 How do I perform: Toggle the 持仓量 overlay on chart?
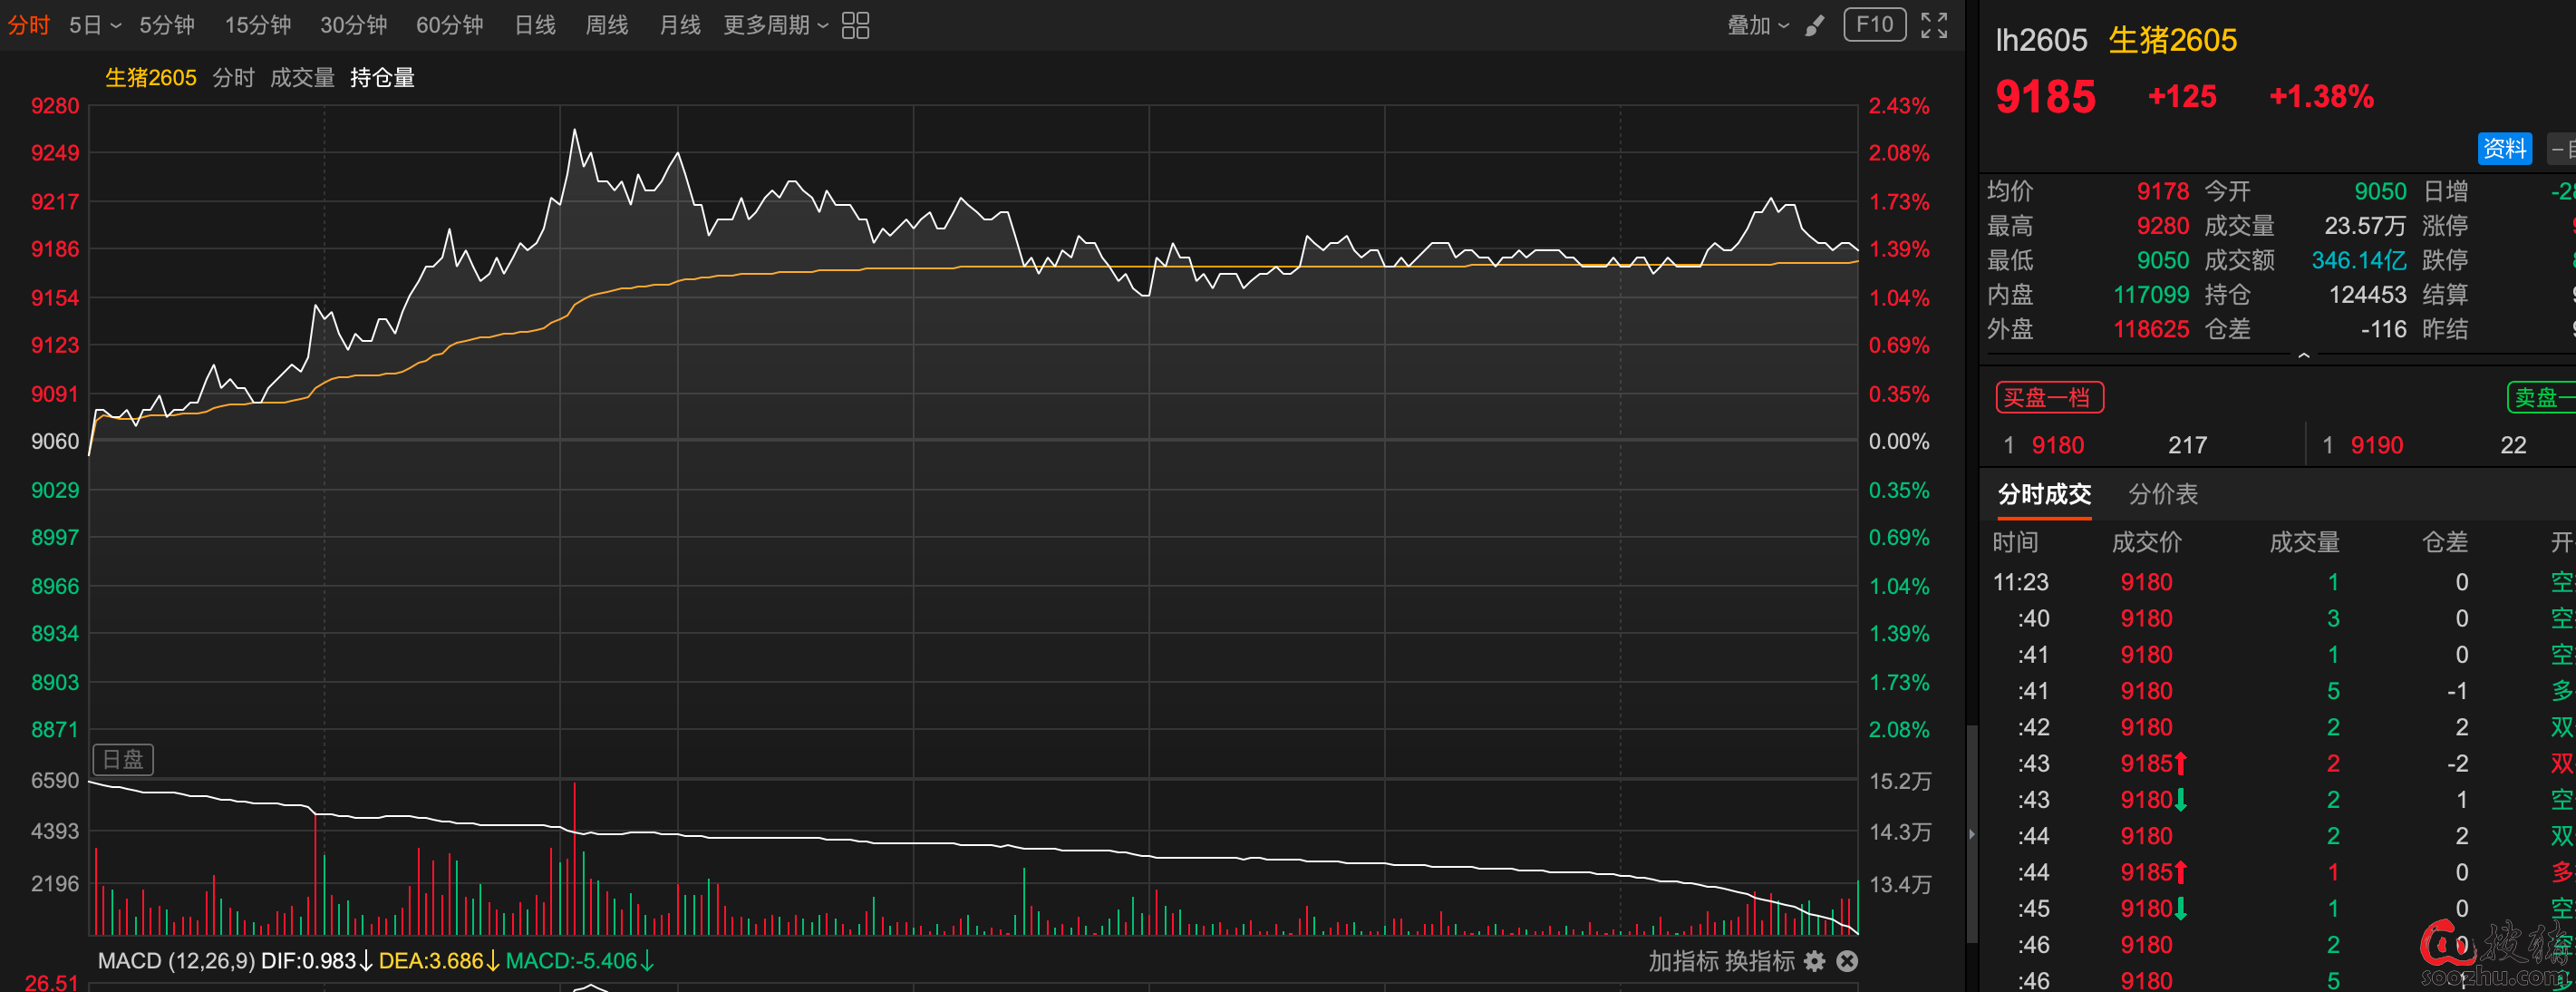pos(382,78)
